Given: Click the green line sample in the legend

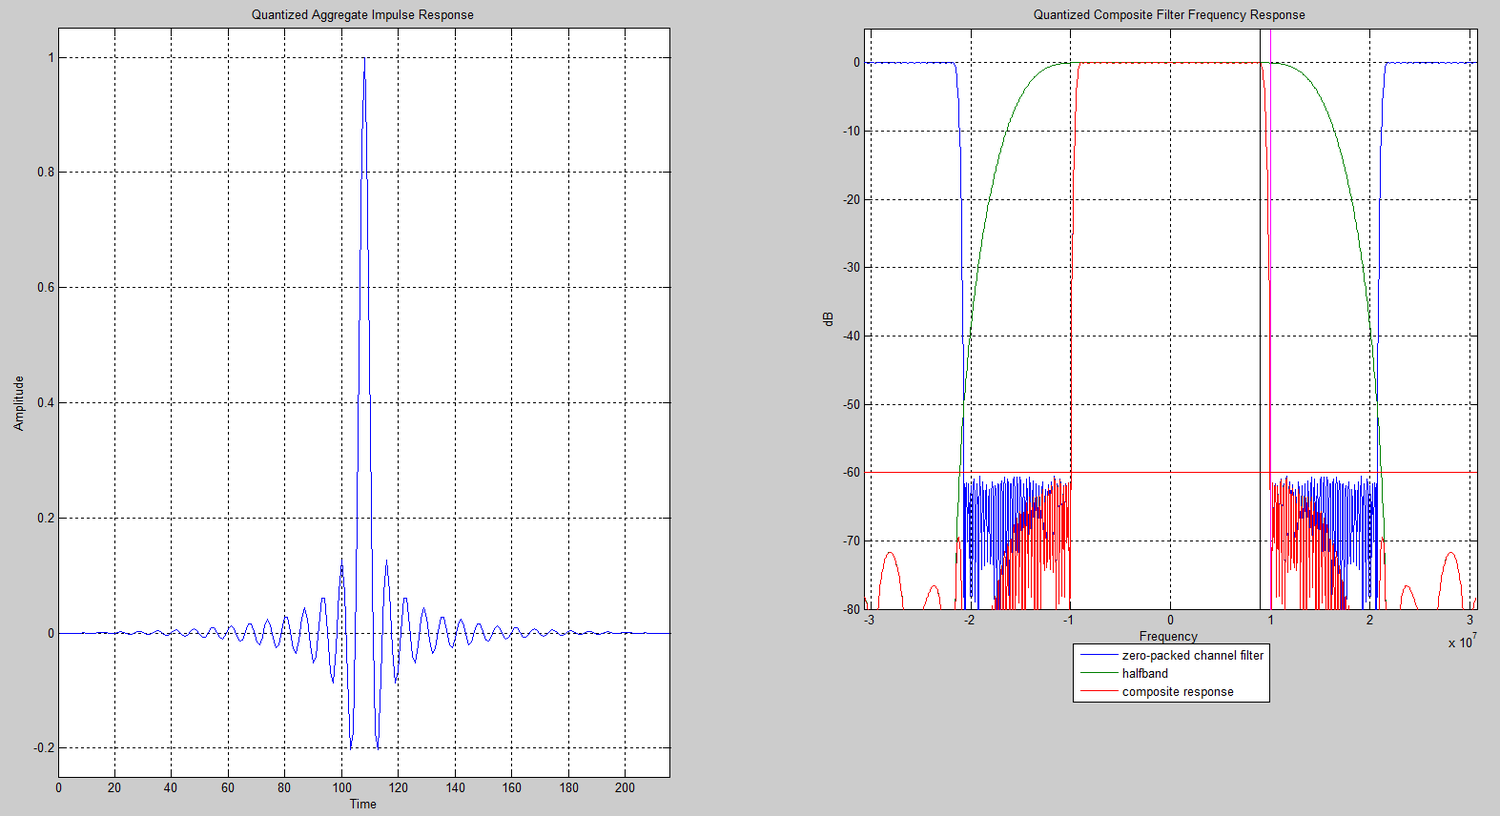Looking at the screenshot, I should click(1098, 674).
